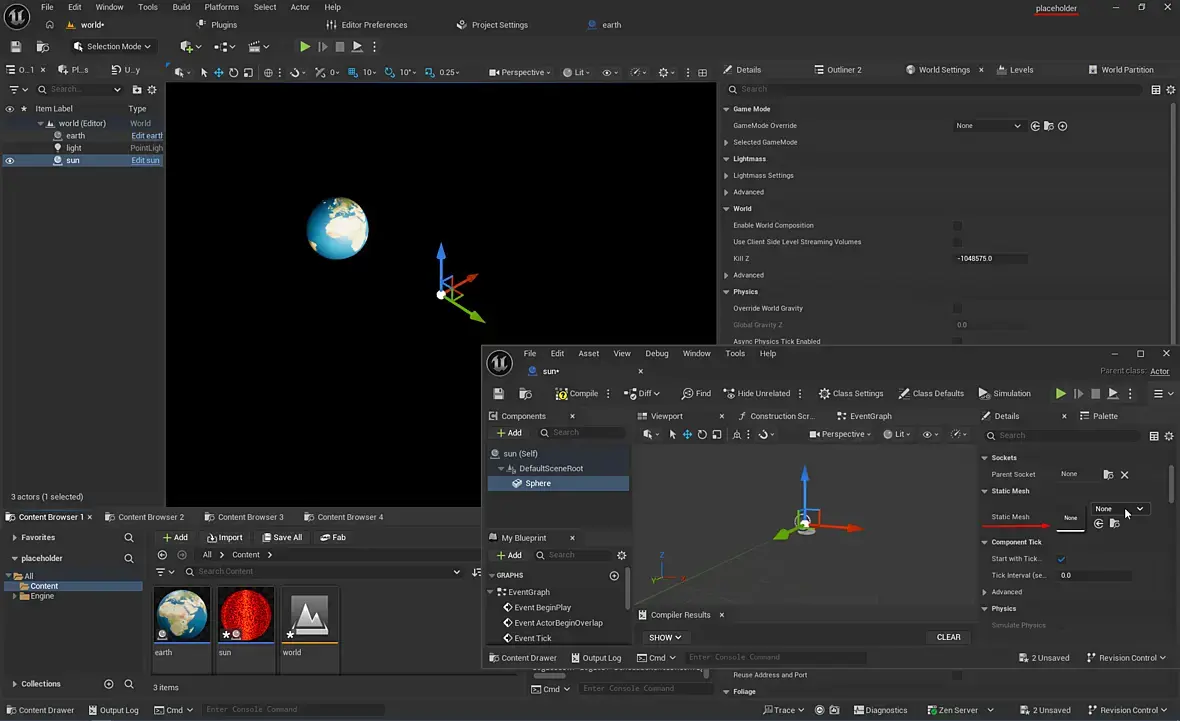Toggle the Start with Tick Enabled checkbox
Viewport: 1180px width, 721px height.
click(x=1061, y=559)
